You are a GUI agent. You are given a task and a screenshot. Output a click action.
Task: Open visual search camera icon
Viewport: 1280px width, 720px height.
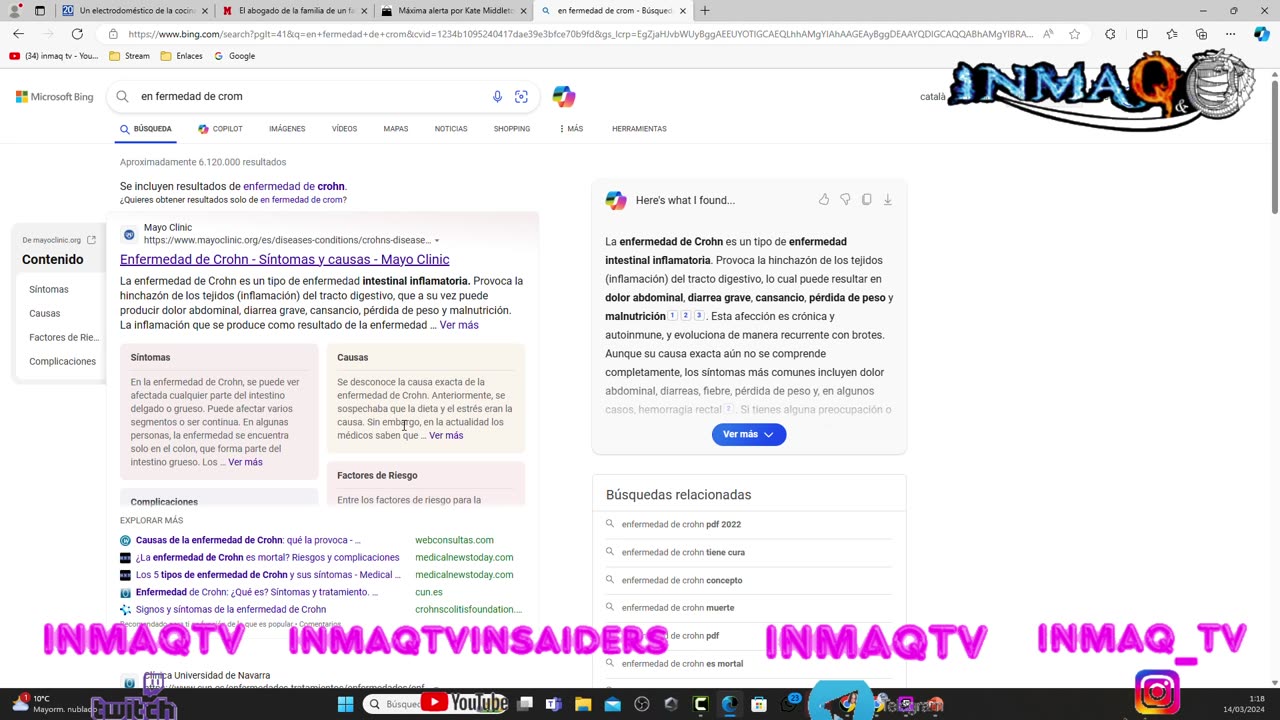click(x=521, y=97)
